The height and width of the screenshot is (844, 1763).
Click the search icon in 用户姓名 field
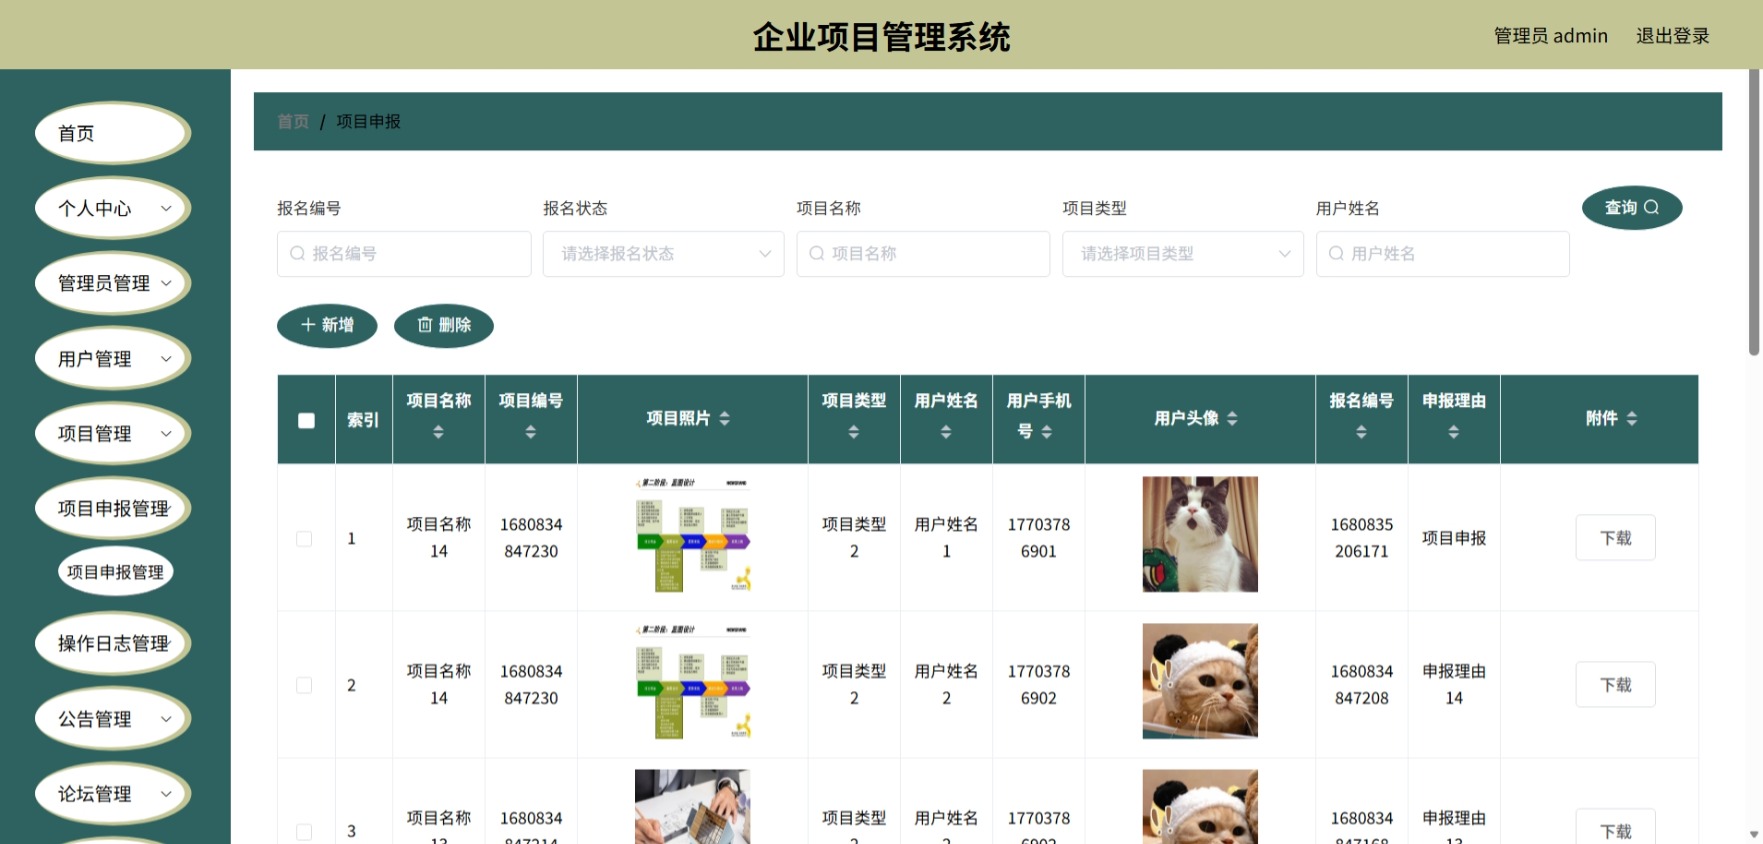[x=1336, y=254]
